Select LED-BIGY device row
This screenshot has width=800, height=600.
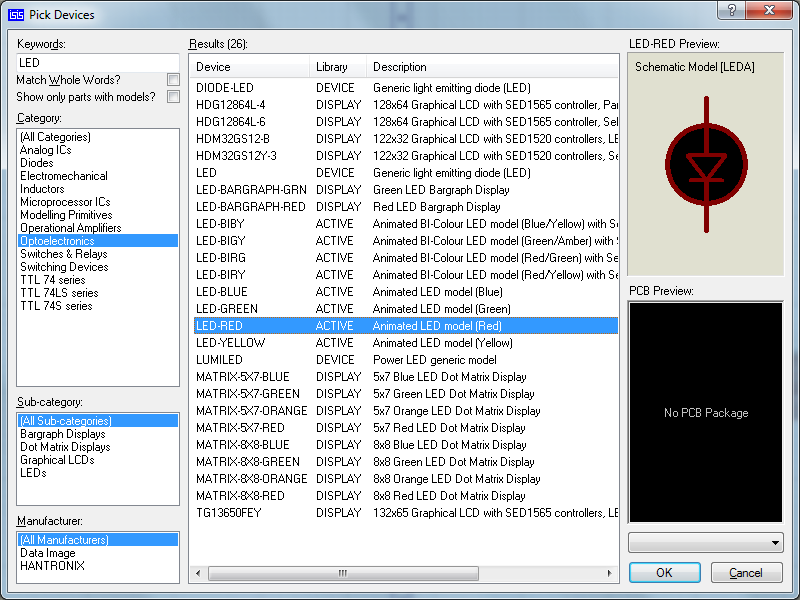click(x=406, y=241)
